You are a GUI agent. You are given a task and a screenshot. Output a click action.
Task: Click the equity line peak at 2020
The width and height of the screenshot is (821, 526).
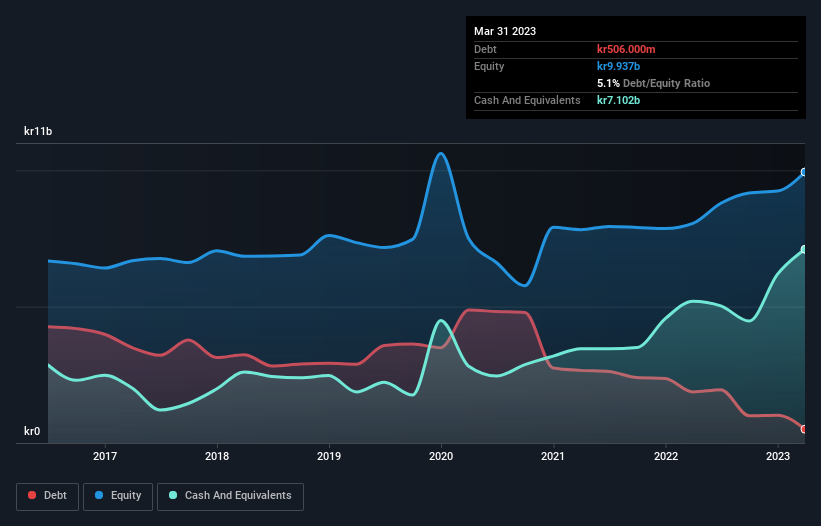tap(441, 153)
